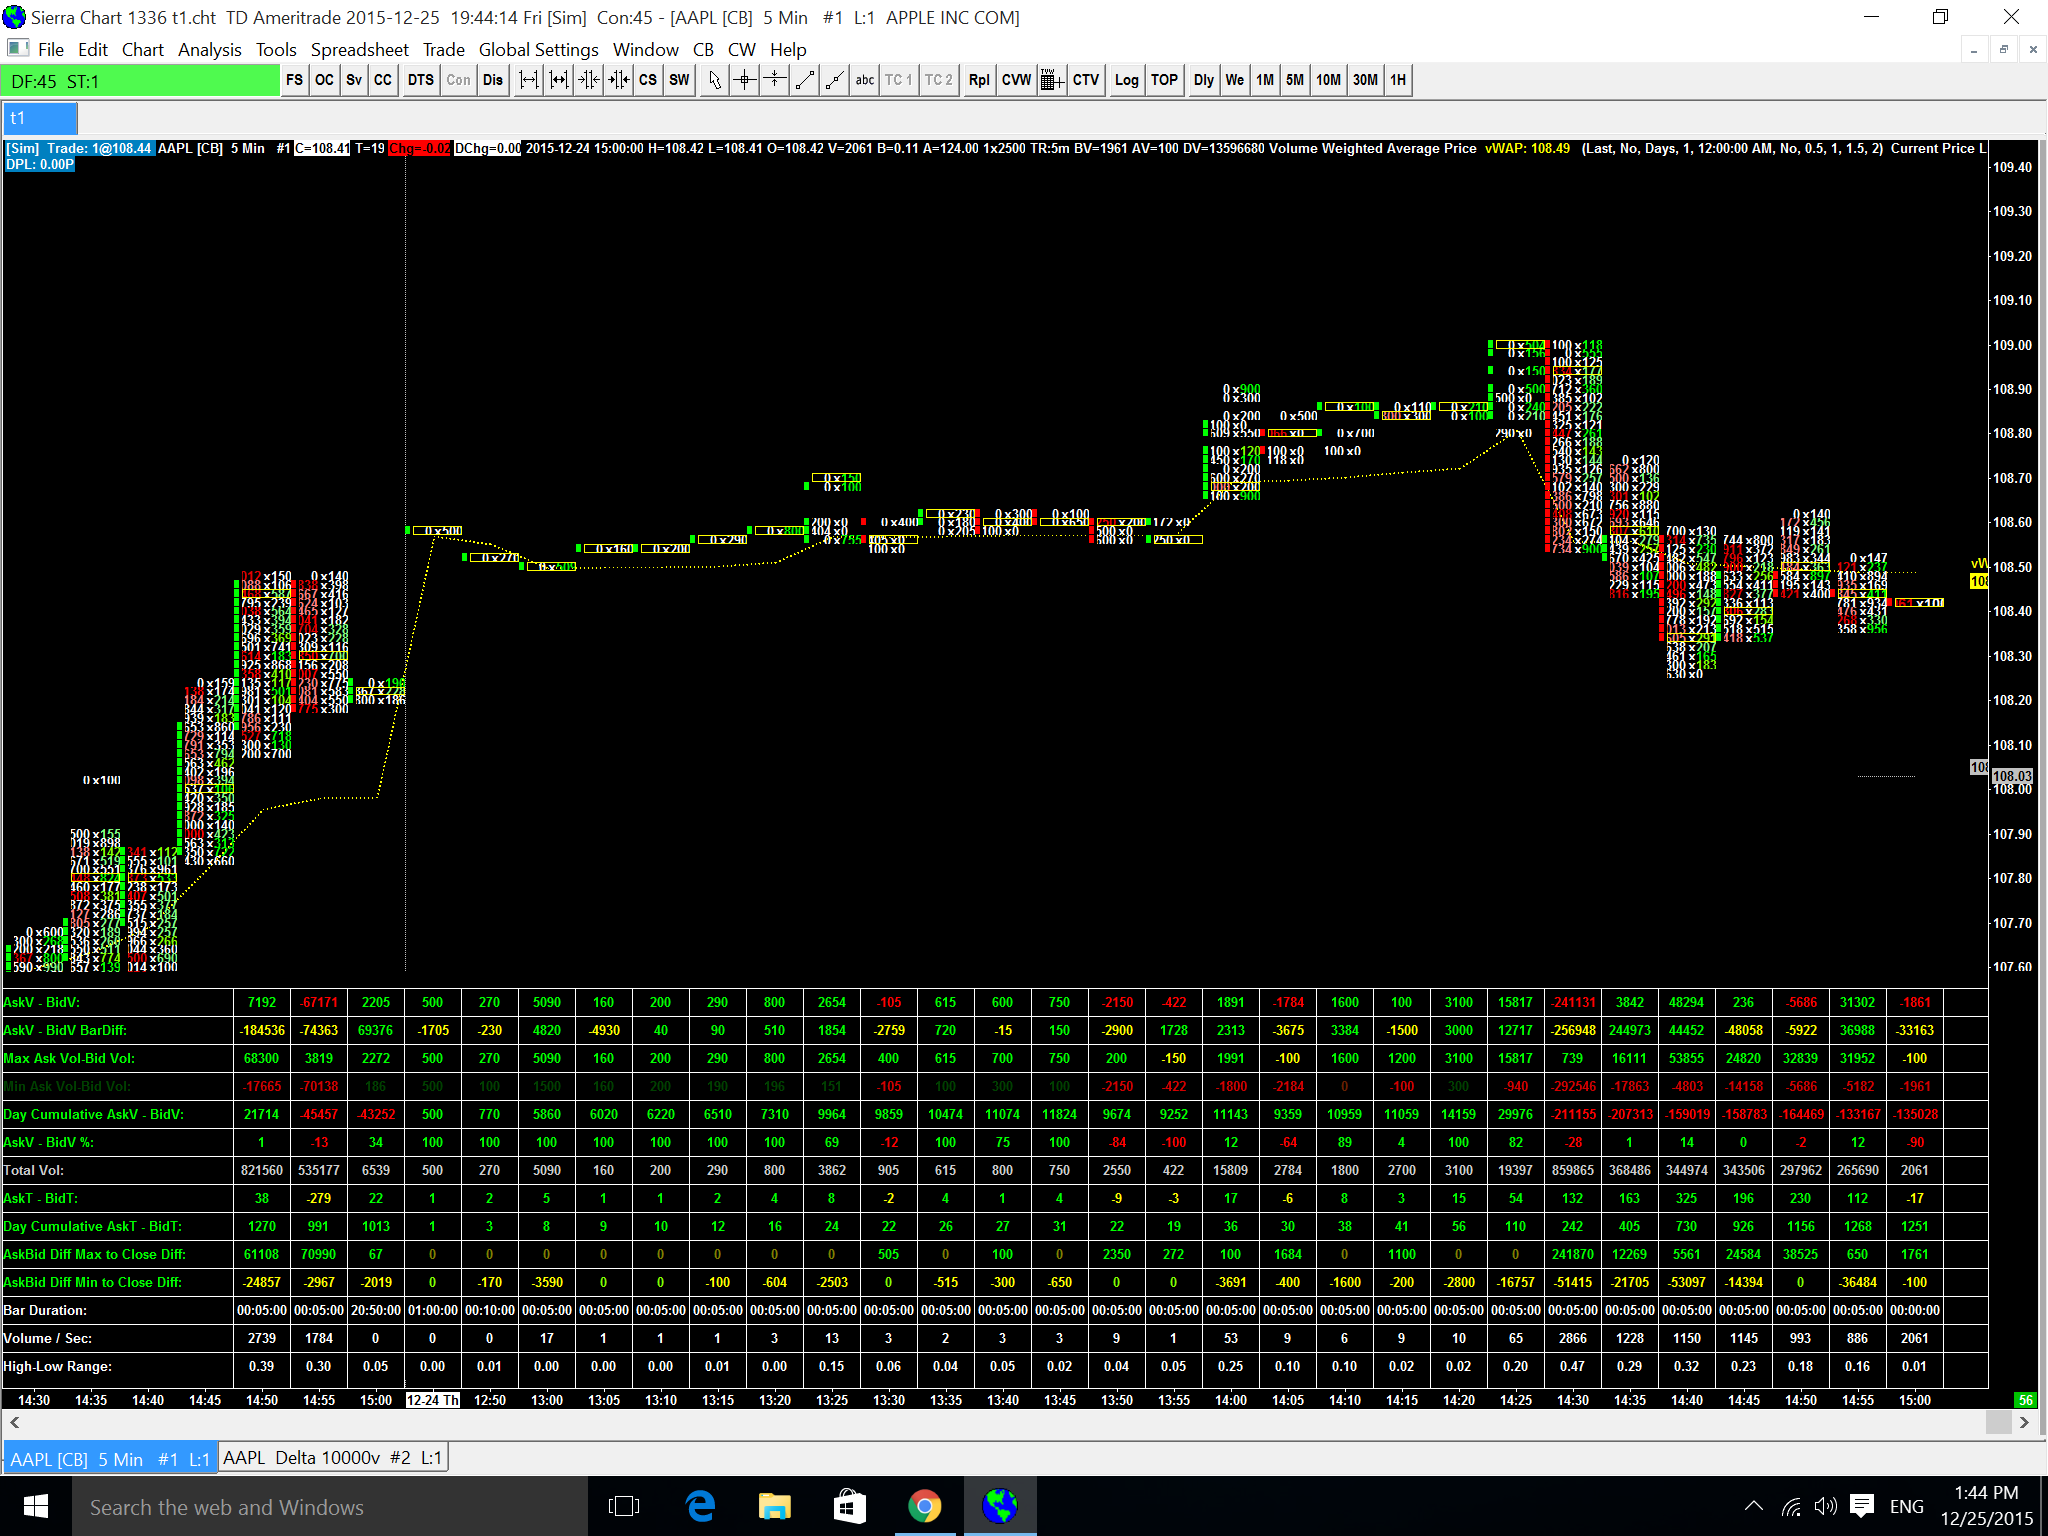
Task: Open Chrome from the taskbar
Action: (924, 1506)
